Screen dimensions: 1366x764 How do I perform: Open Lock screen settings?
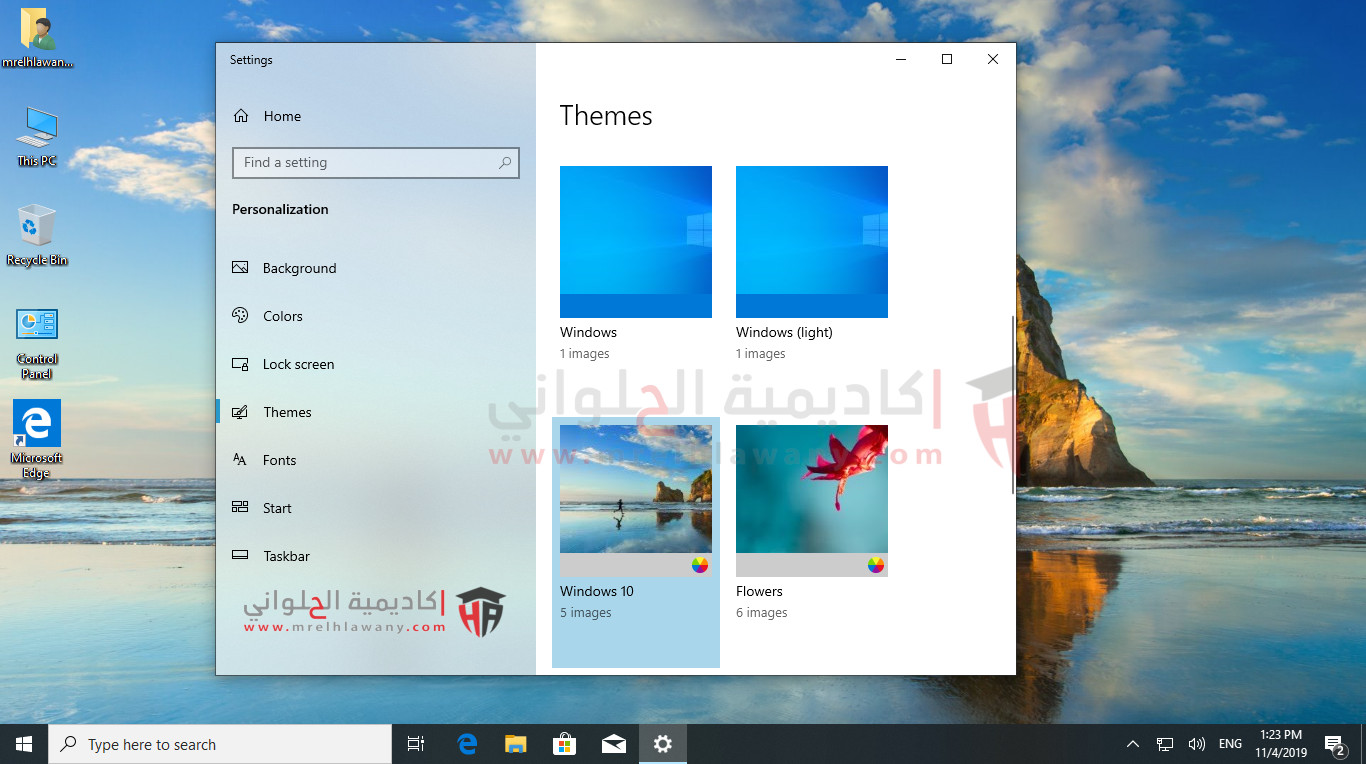pos(297,364)
